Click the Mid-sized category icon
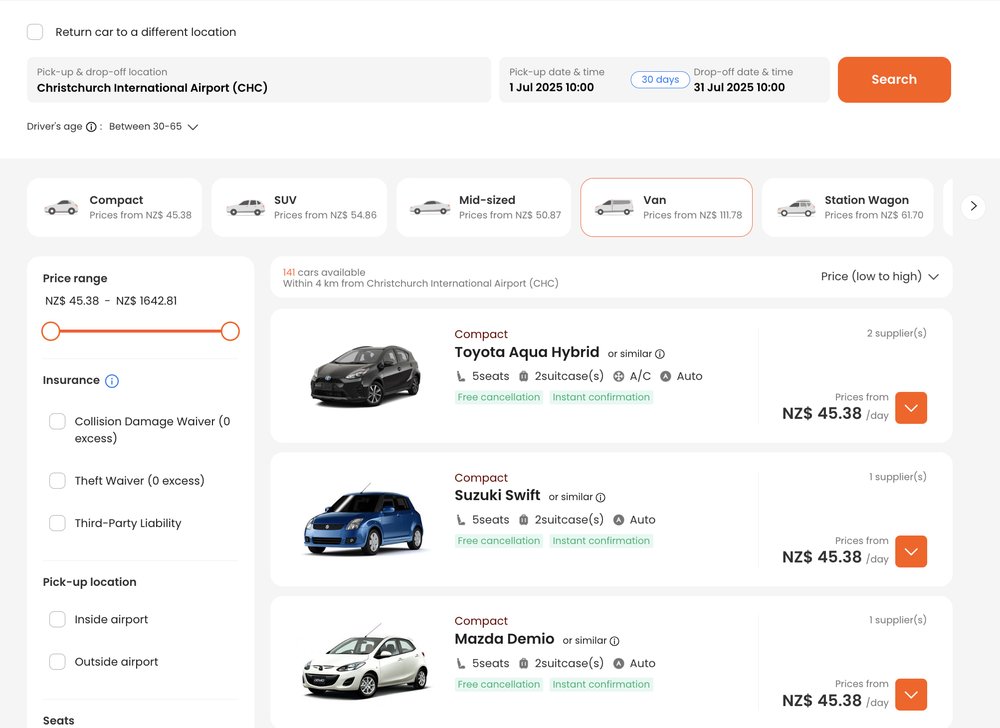Screen dimensions: 1000x728 428,207
